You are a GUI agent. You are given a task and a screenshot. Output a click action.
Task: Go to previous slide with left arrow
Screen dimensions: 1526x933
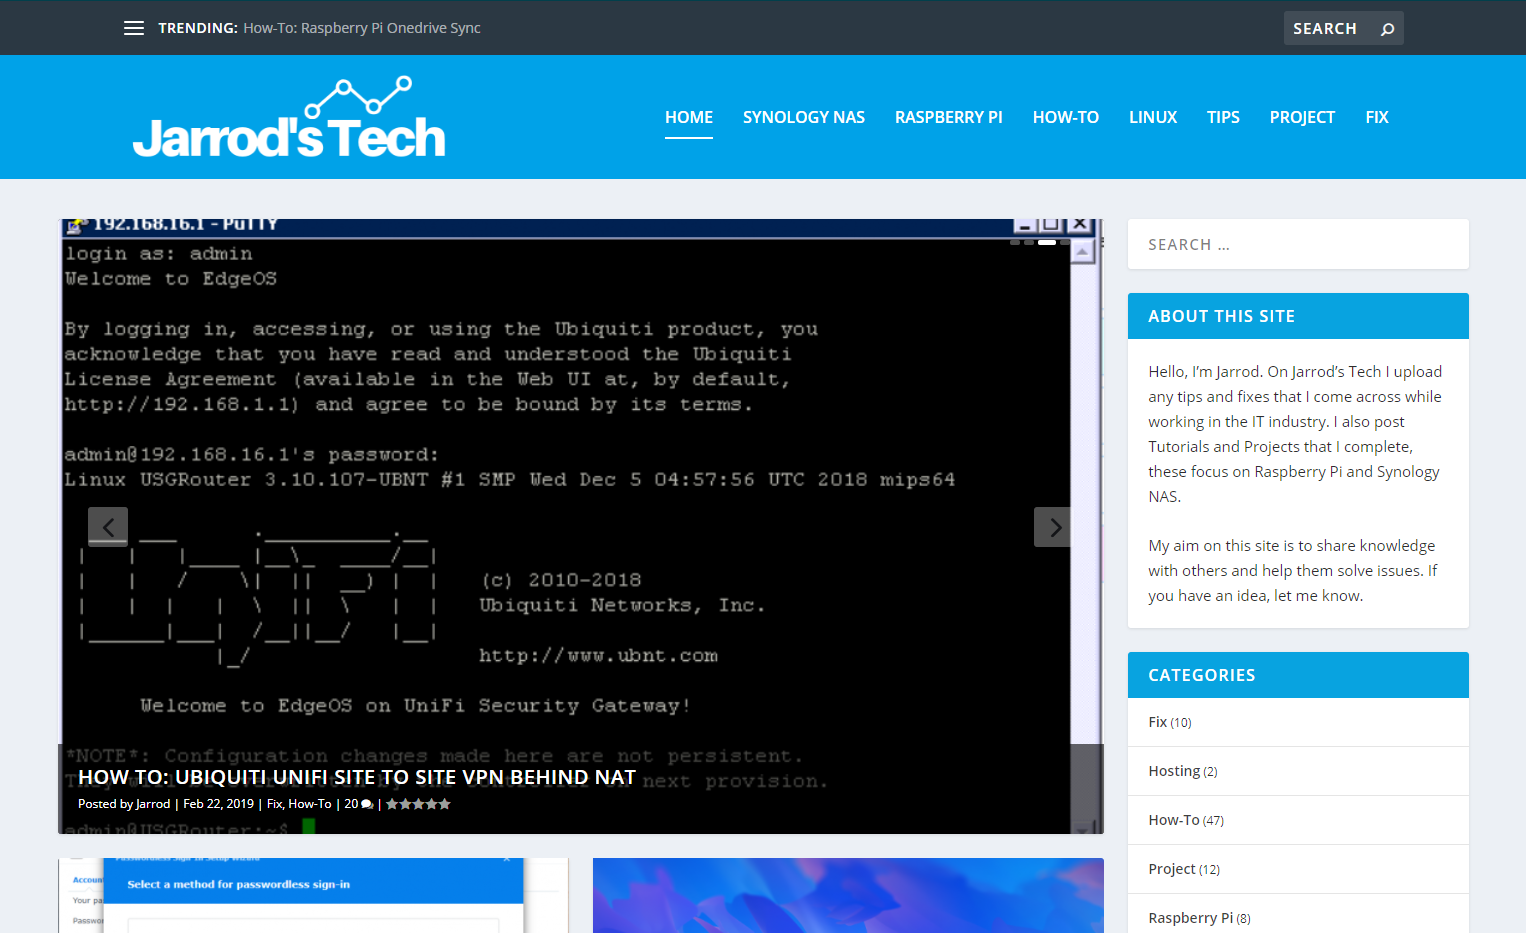click(108, 527)
